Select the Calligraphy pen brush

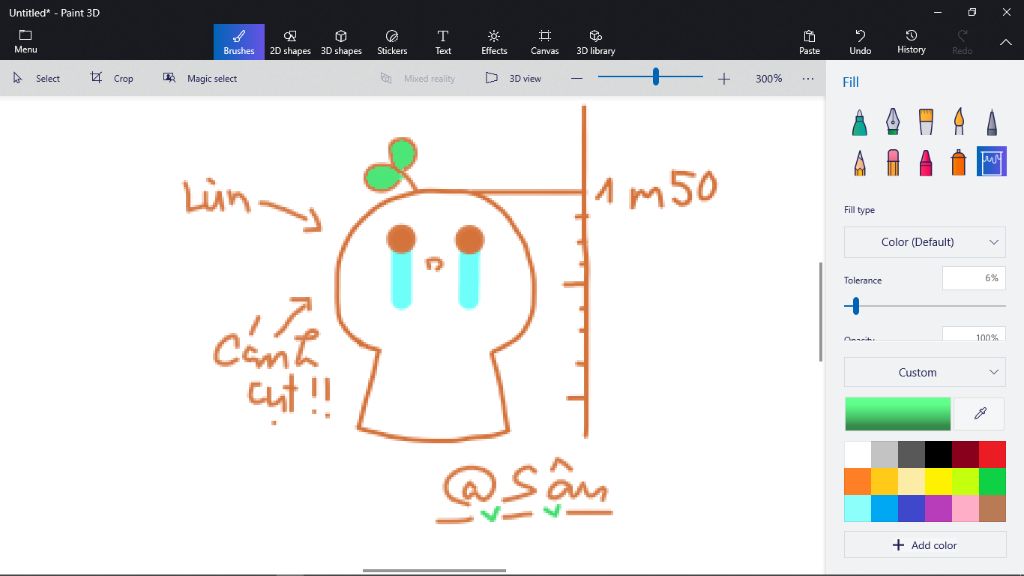tap(893, 122)
